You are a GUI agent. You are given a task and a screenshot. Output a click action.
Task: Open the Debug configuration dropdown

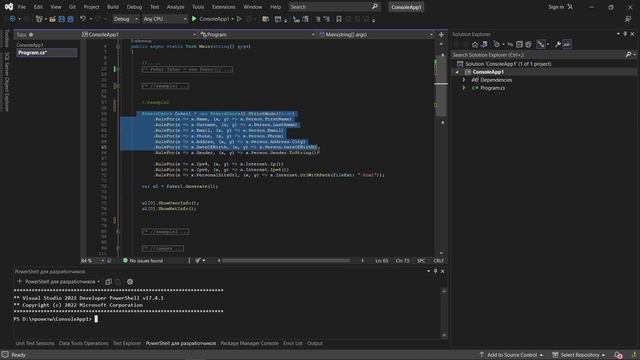coord(126,19)
